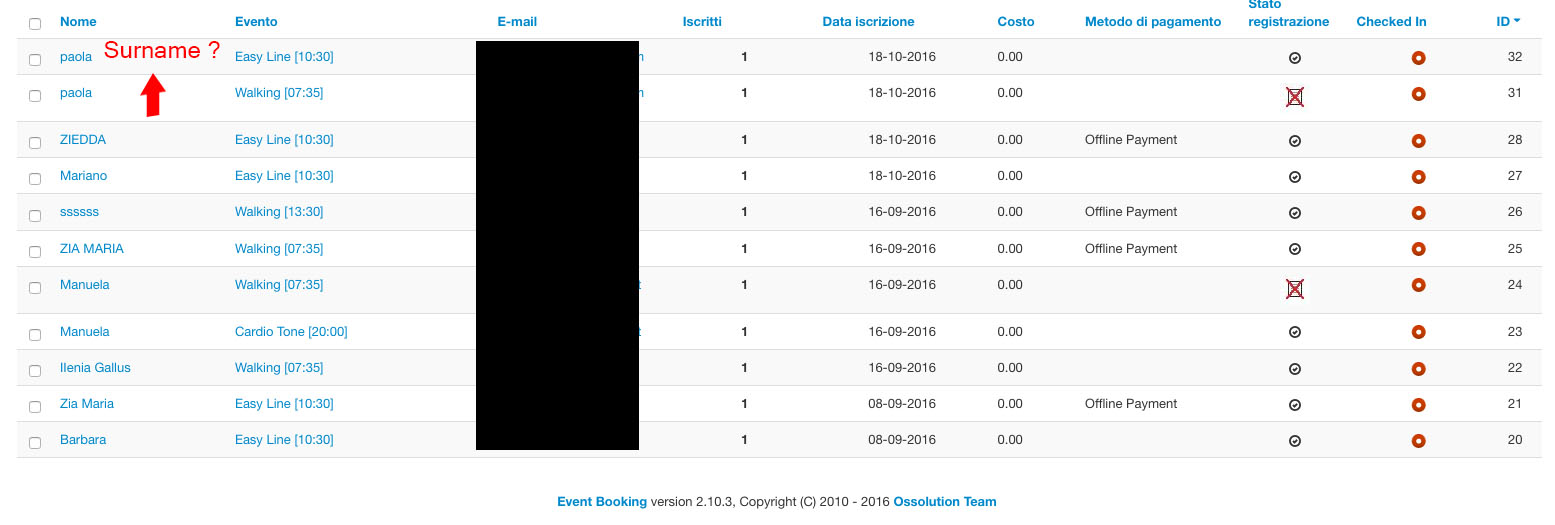
Task: Open the Ossolution Team footer link
Action: 944,502
